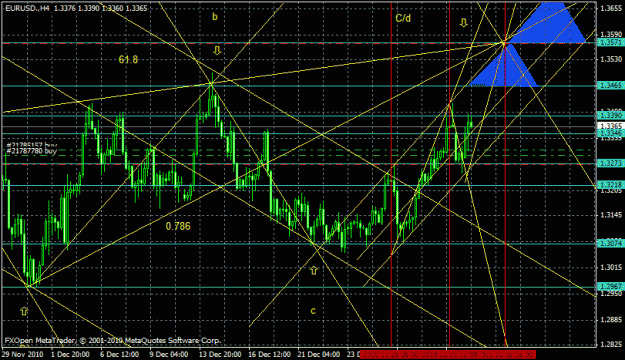Click the cyan 1.3390 price level tag
This screenshot has width=625, height=360.
[610, 115]
